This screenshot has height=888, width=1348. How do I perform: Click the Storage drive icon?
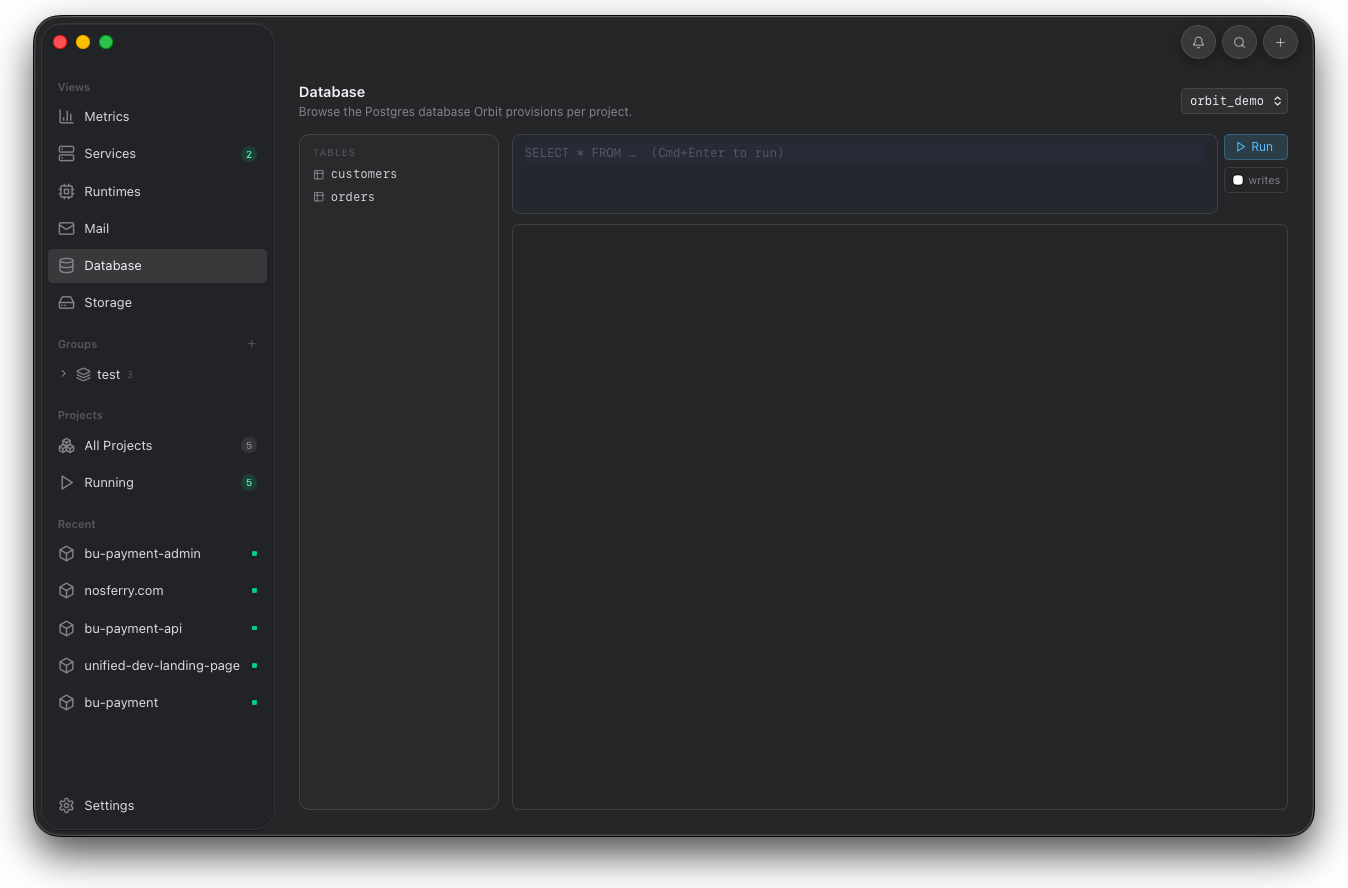[x=66, y=302]
